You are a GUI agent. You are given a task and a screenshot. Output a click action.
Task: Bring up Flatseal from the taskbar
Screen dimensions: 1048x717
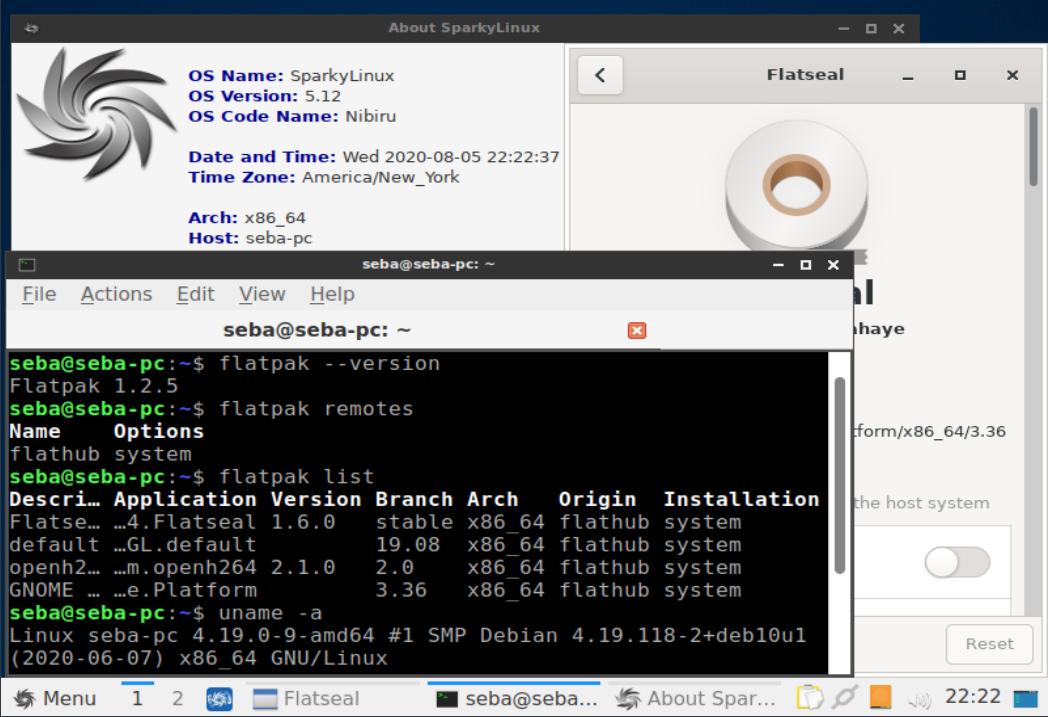click(x=332, y=698)
